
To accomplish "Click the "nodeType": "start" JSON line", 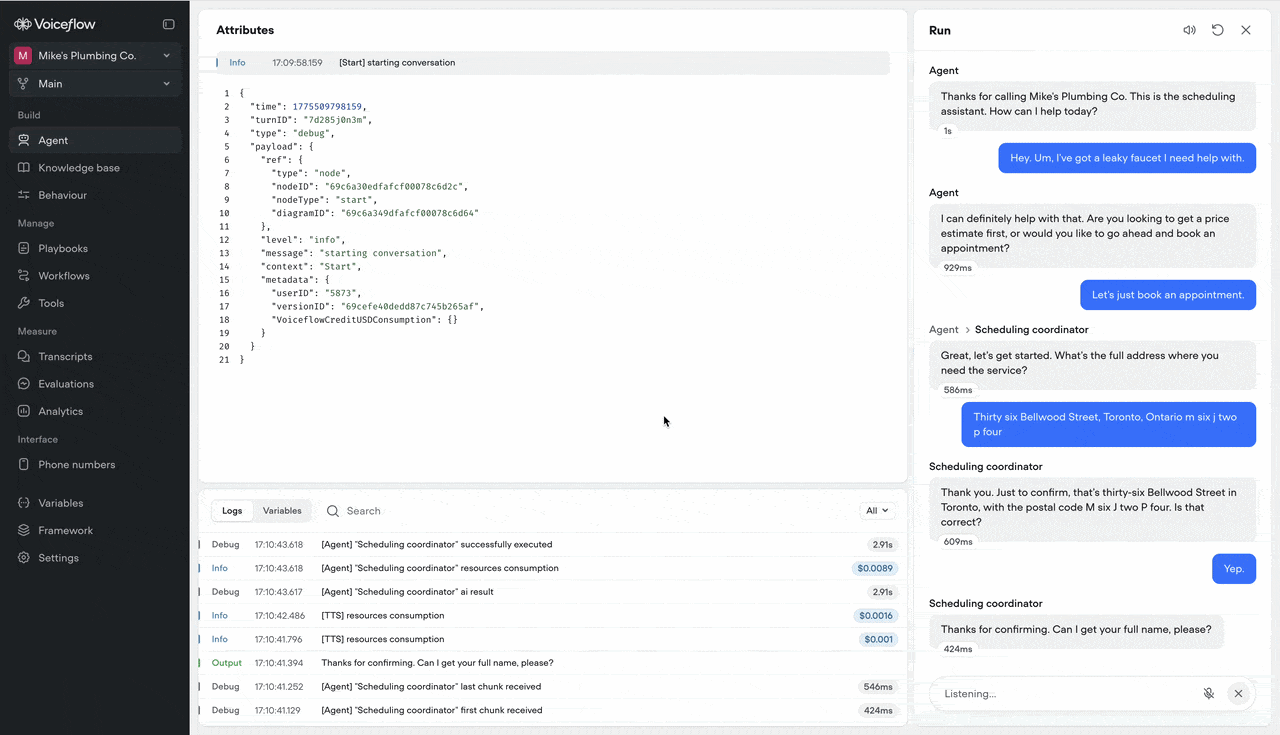I will [x=324, y=200].
